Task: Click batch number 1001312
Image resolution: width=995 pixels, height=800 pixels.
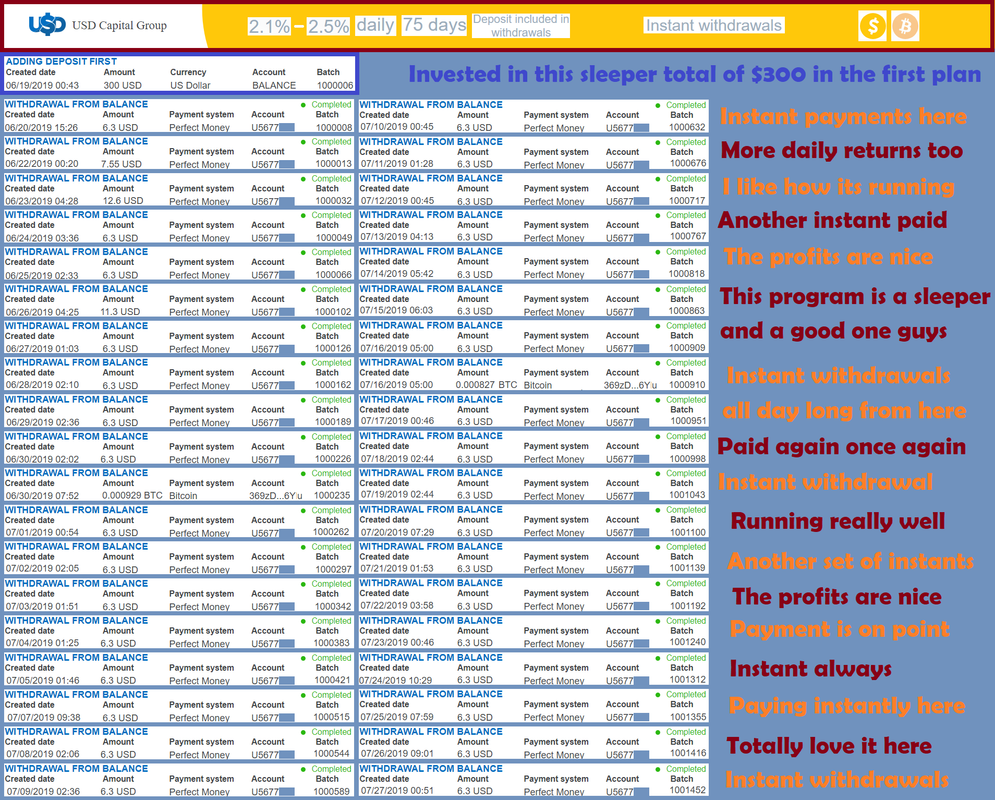Action: point(688,679)
